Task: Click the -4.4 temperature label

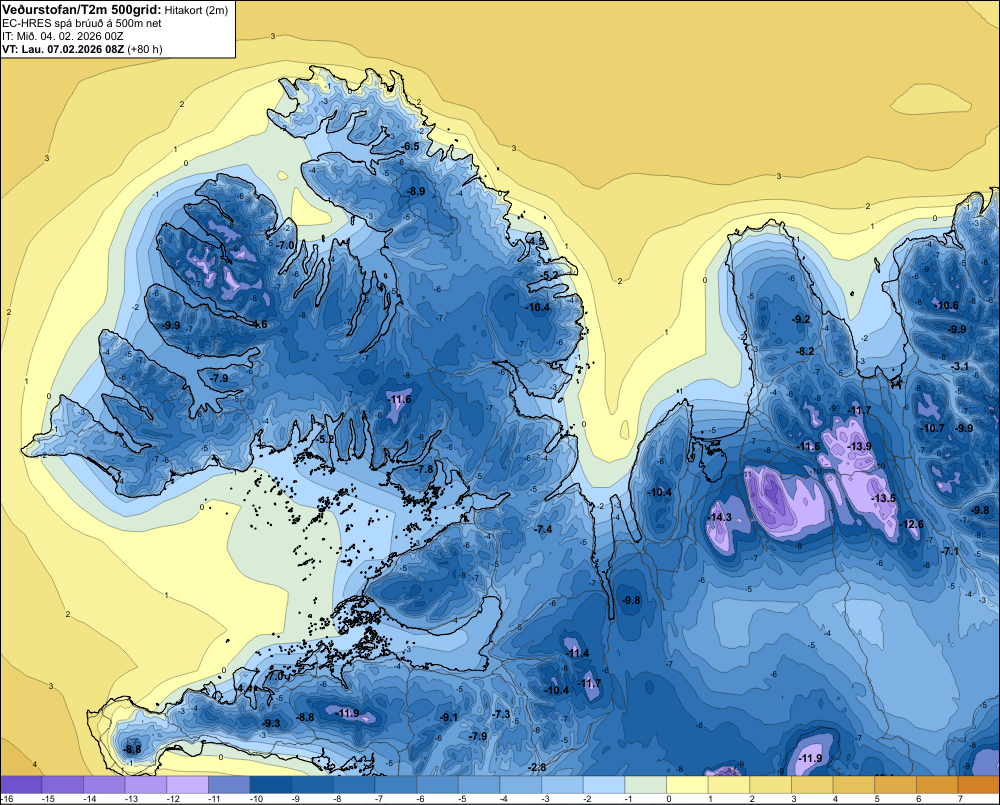Action: [245, 688]
